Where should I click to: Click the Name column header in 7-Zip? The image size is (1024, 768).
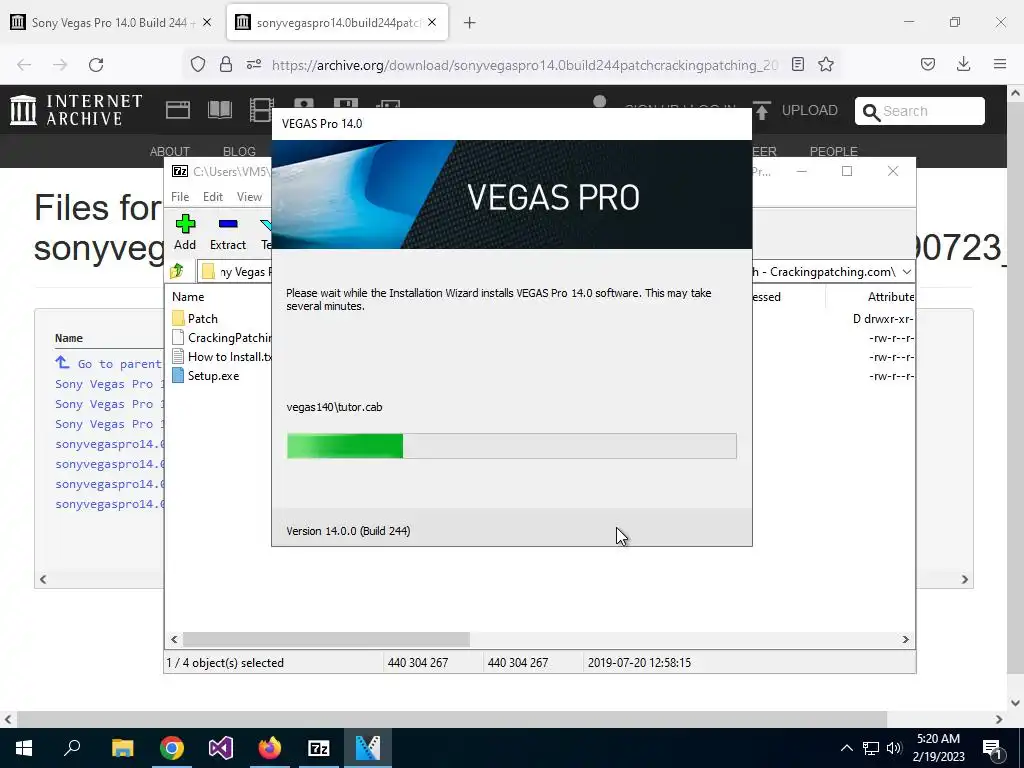(188, 296)
